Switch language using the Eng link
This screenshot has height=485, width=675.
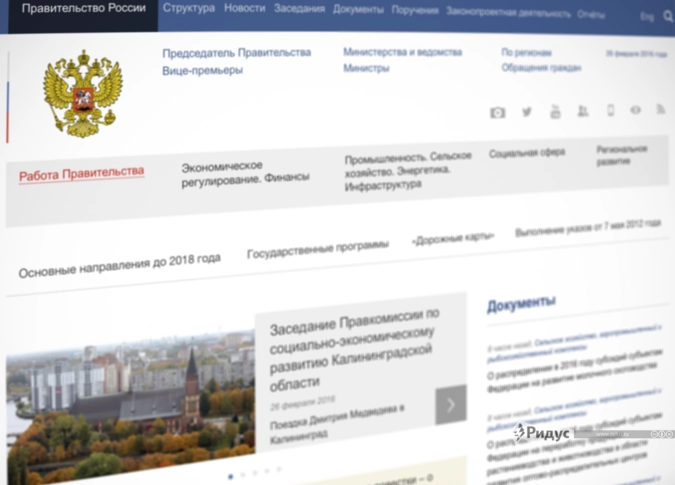[646, 17]
